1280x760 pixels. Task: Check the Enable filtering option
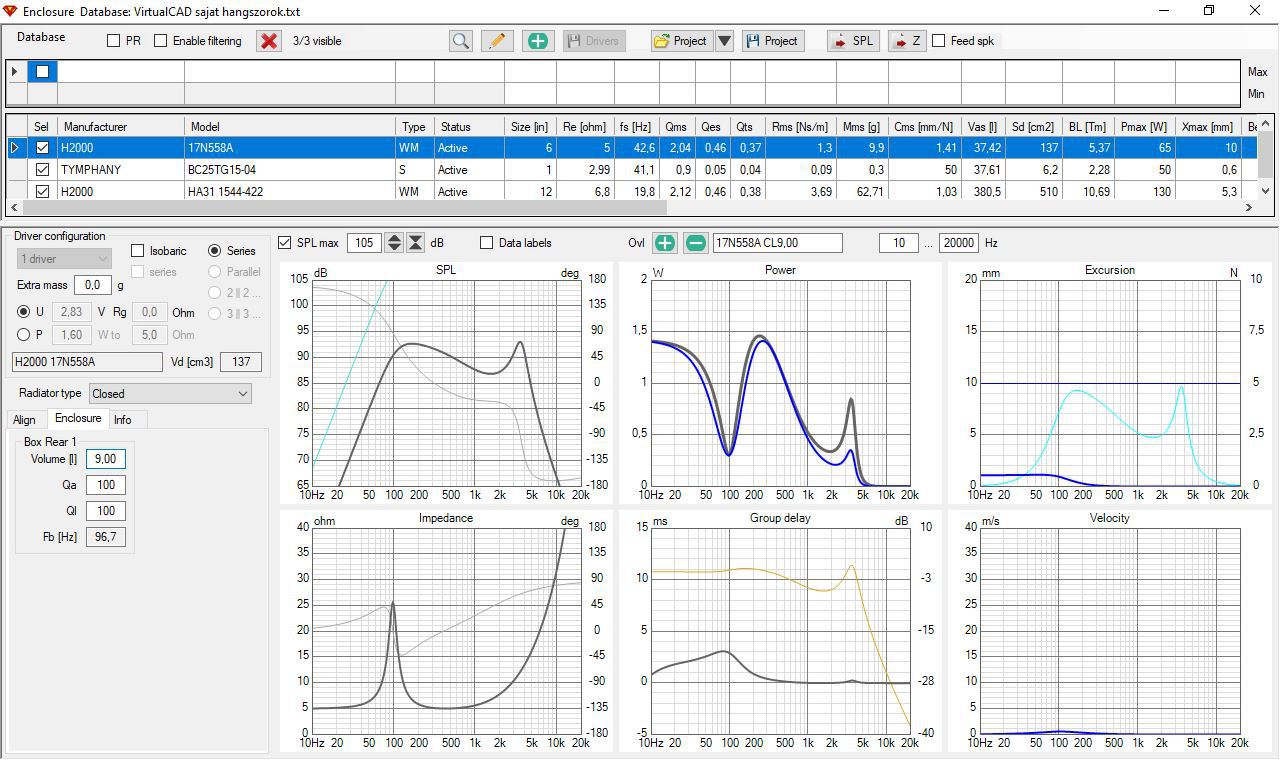[160, 41]
